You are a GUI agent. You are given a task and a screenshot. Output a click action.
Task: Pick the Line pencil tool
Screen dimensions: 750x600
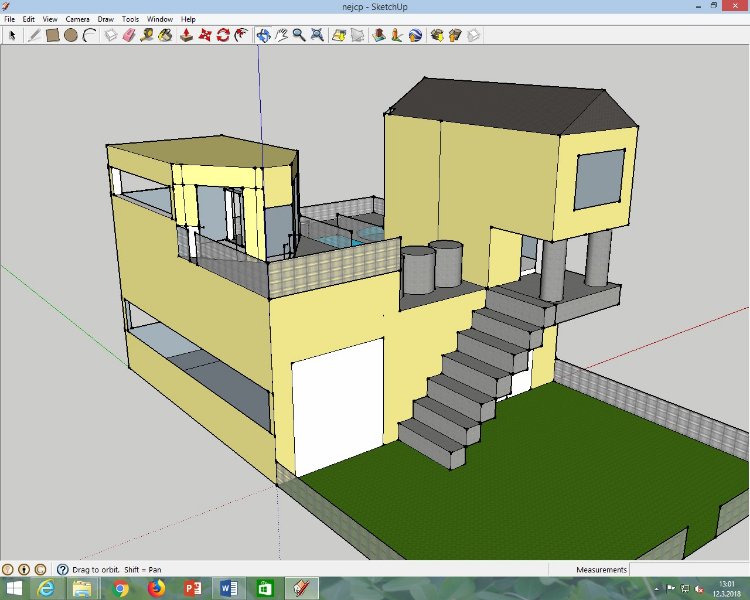(33, 35)
